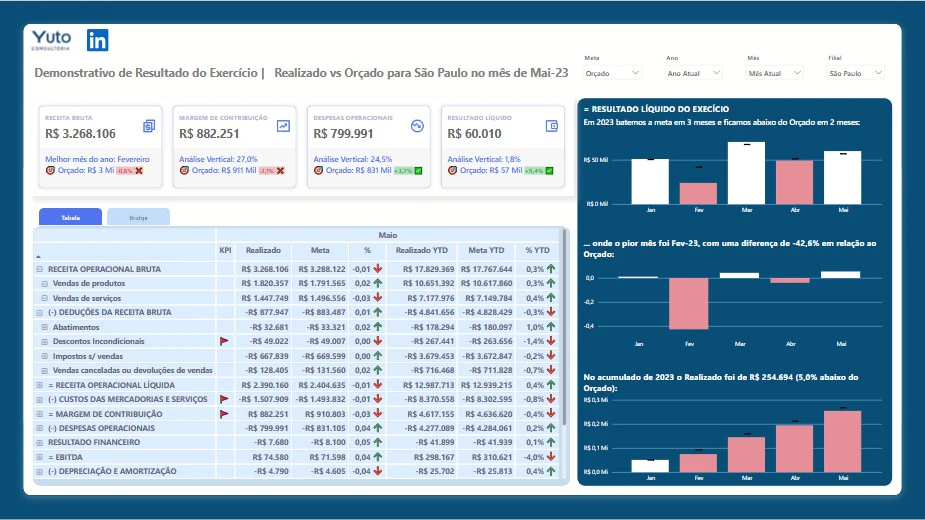Collapse the Receita Operacional Bruta row

(x=40, y=269)
